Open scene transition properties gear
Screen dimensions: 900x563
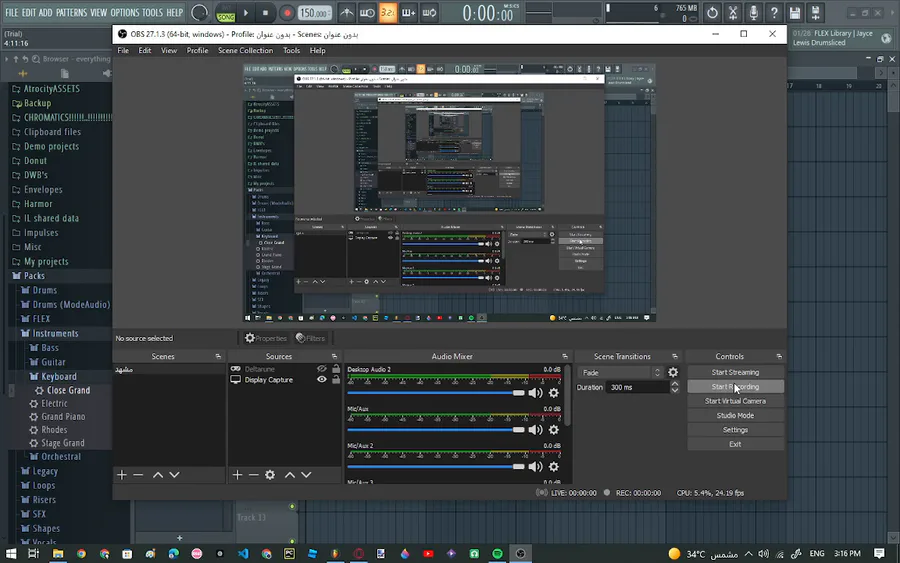click(x=673, y=372)
